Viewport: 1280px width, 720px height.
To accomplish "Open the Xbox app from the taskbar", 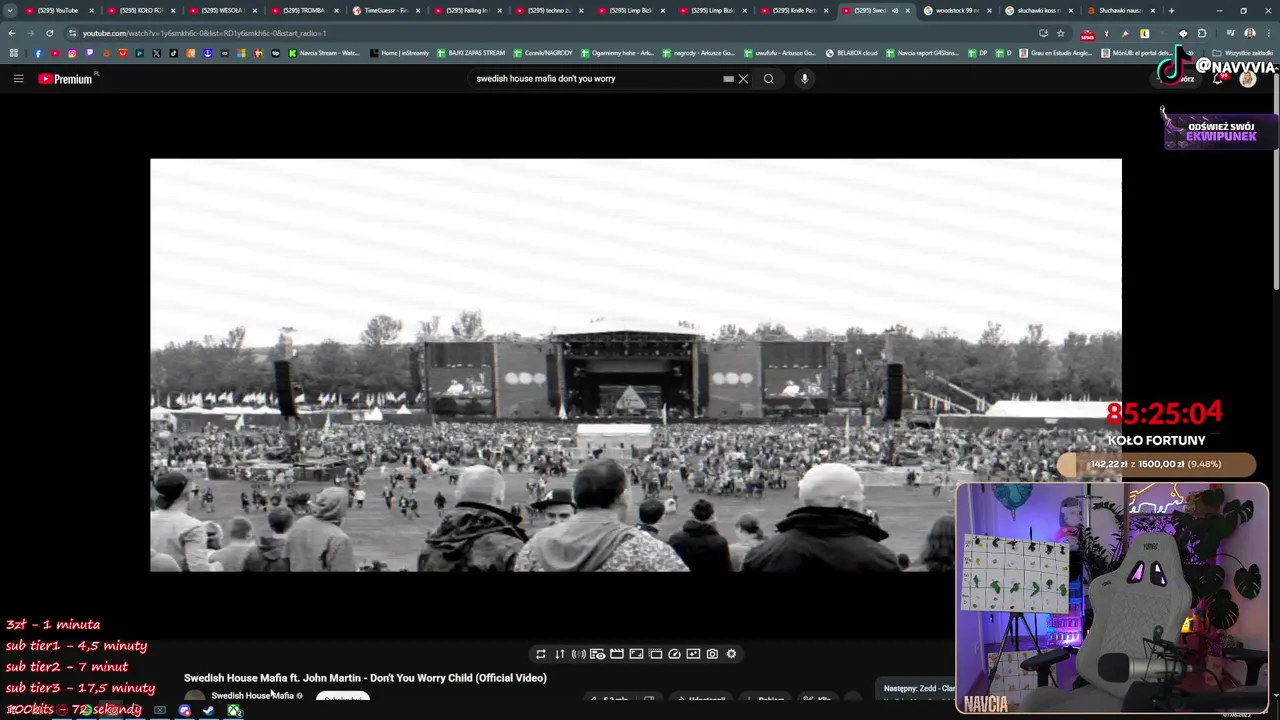I will [x=234, y=711].
